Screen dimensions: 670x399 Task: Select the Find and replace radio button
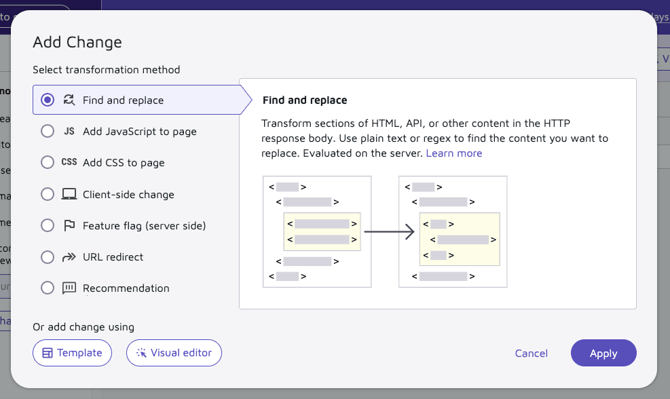click(x=47, y=100)
